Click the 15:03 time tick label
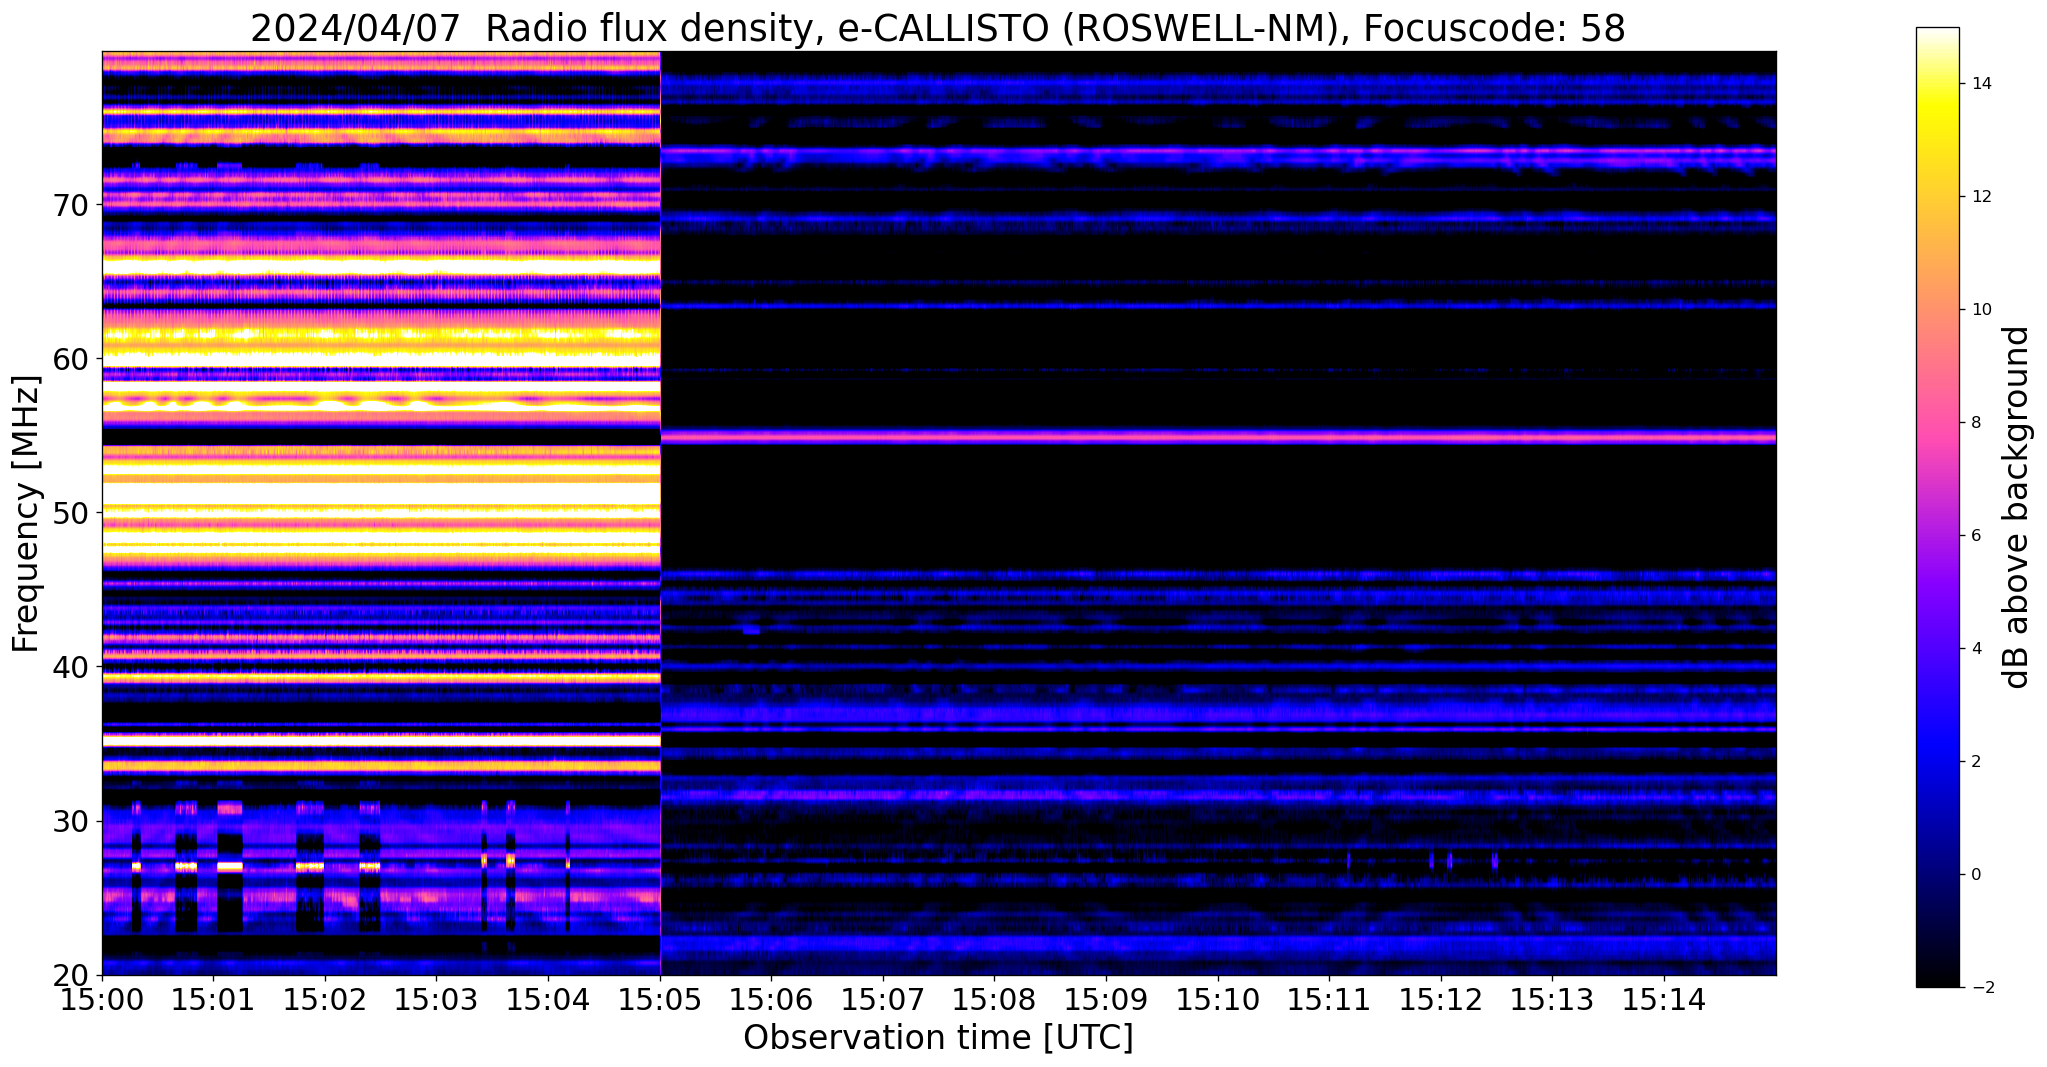Viewport: 2047px width, 1067px height. 436,998
